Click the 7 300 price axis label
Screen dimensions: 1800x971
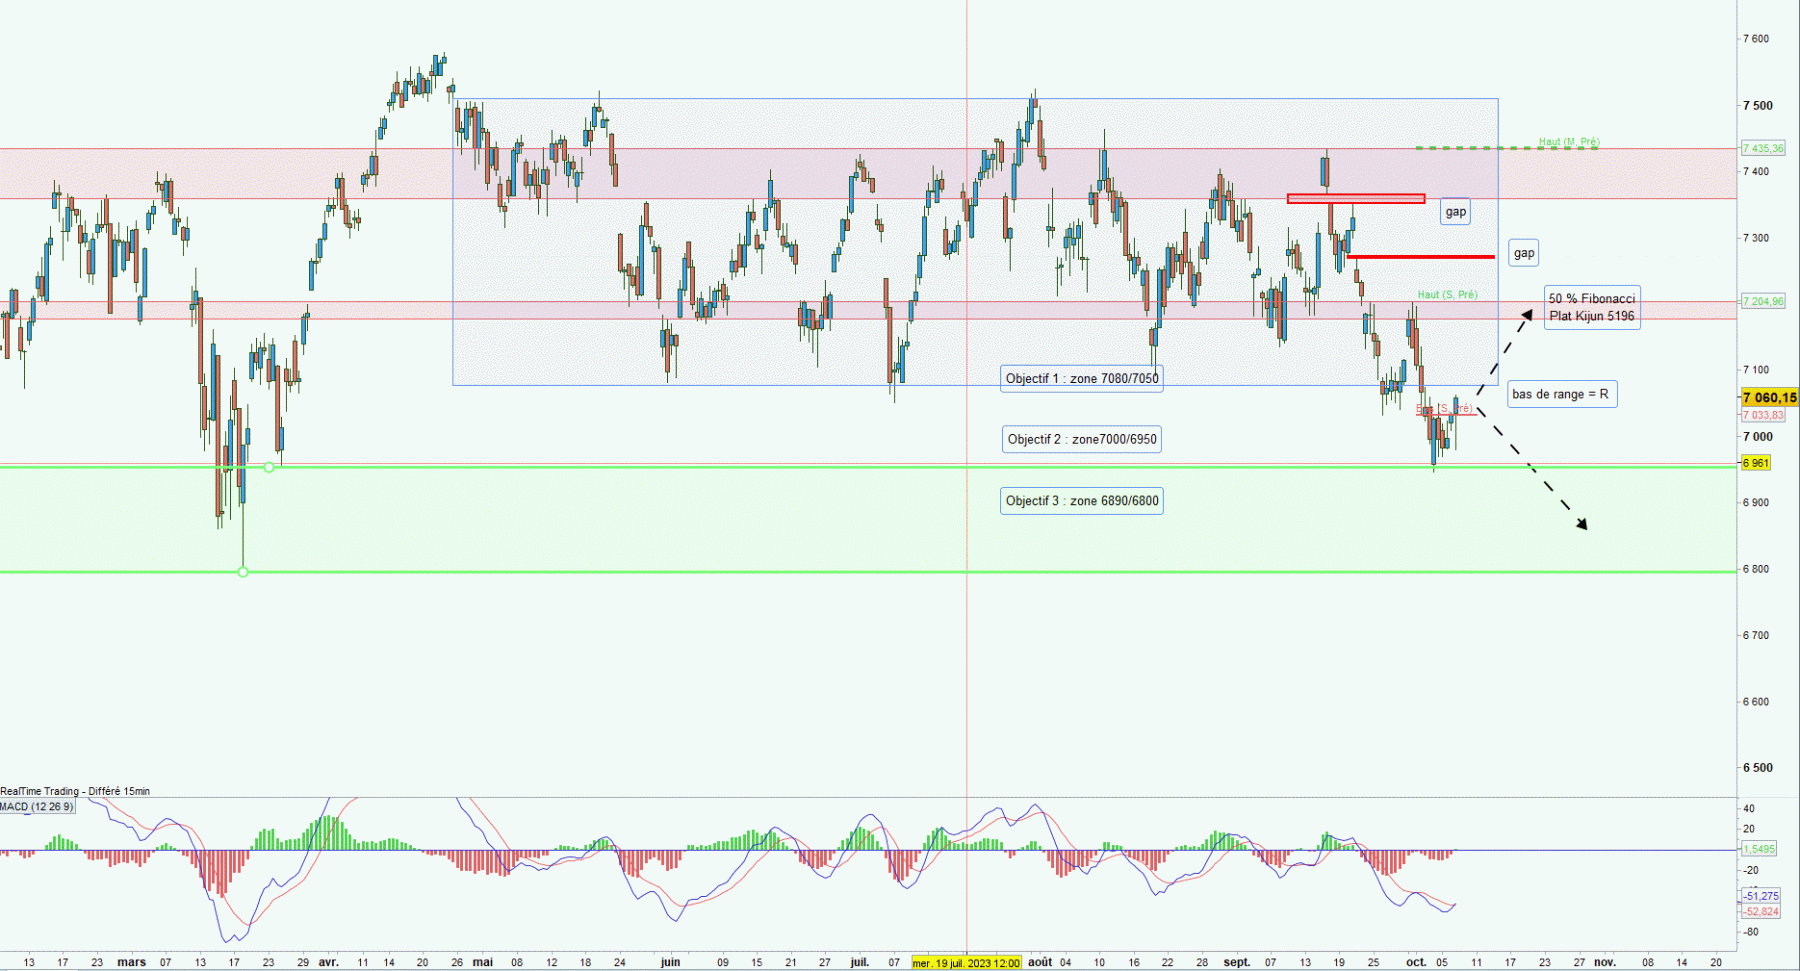[x=1756, y=238]
